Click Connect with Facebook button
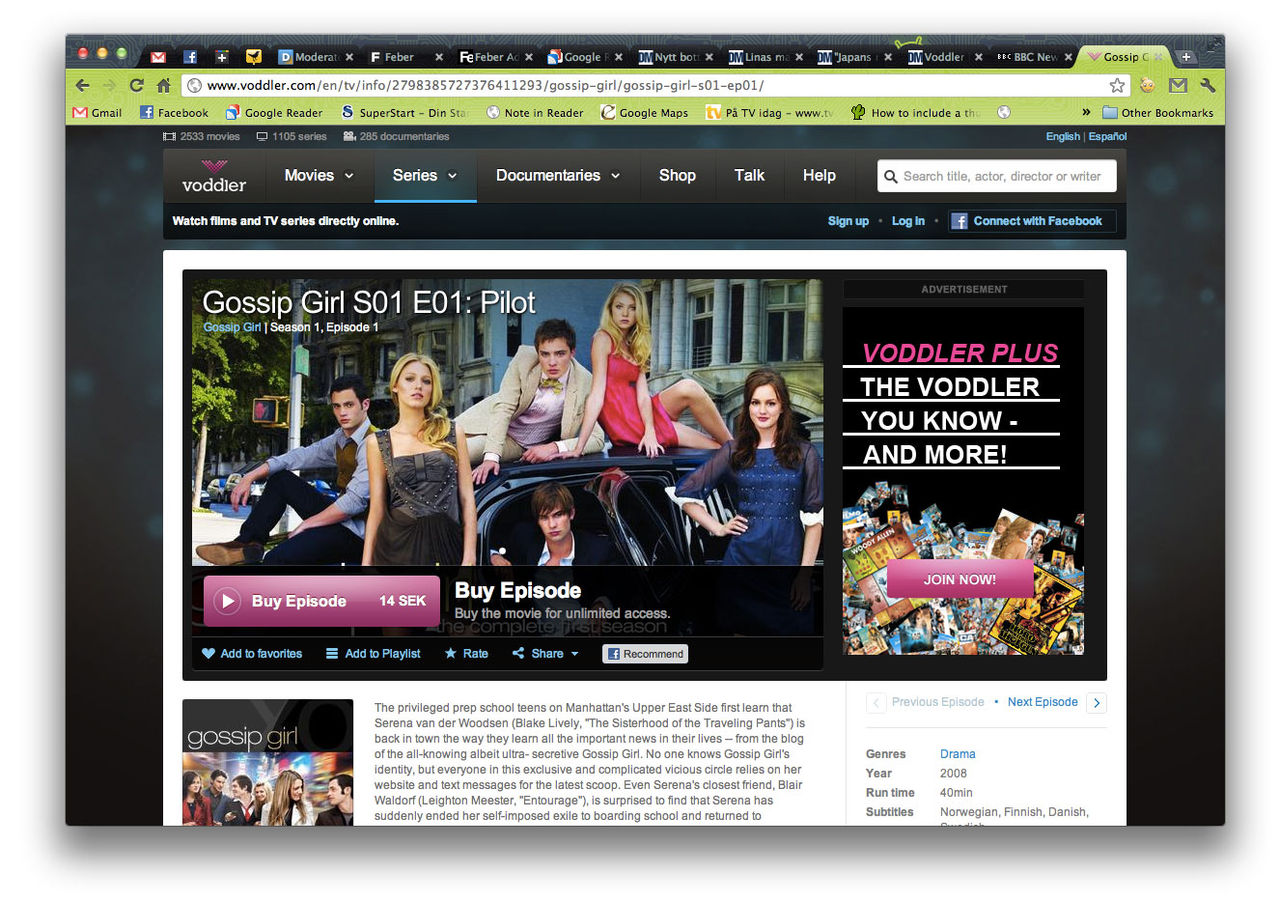 click(1032, 221)
